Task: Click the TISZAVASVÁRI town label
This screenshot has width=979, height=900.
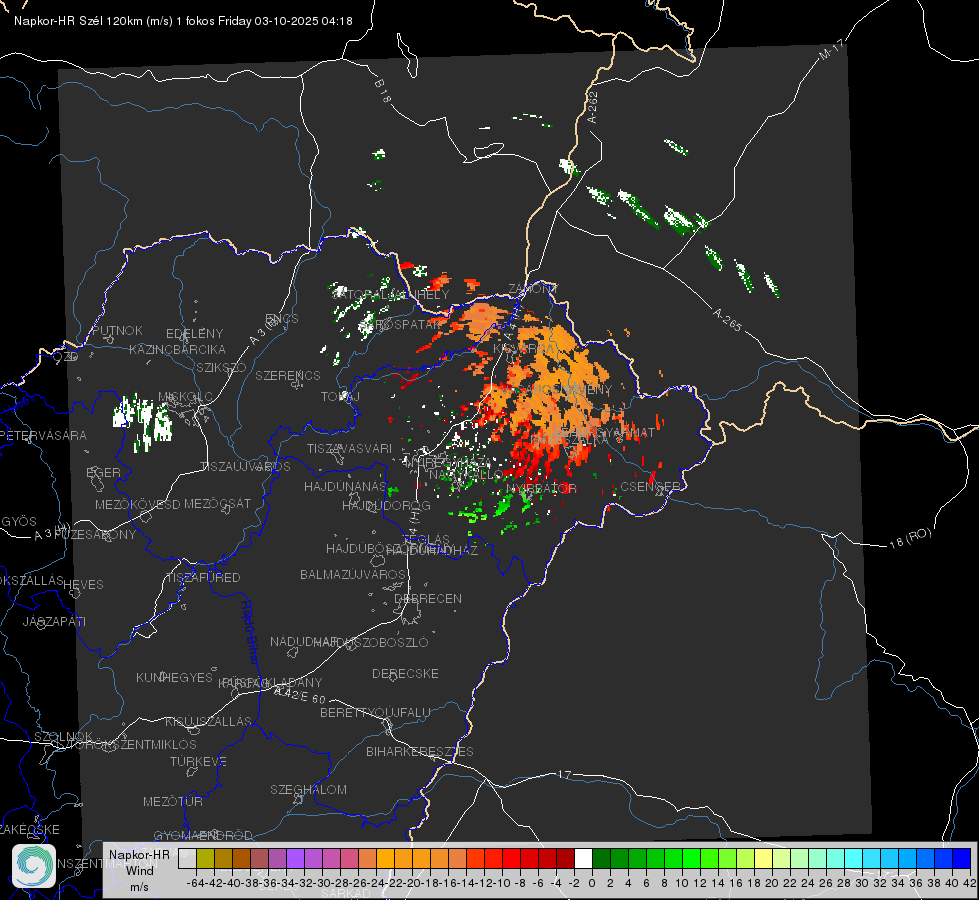Action: point(349,448)
